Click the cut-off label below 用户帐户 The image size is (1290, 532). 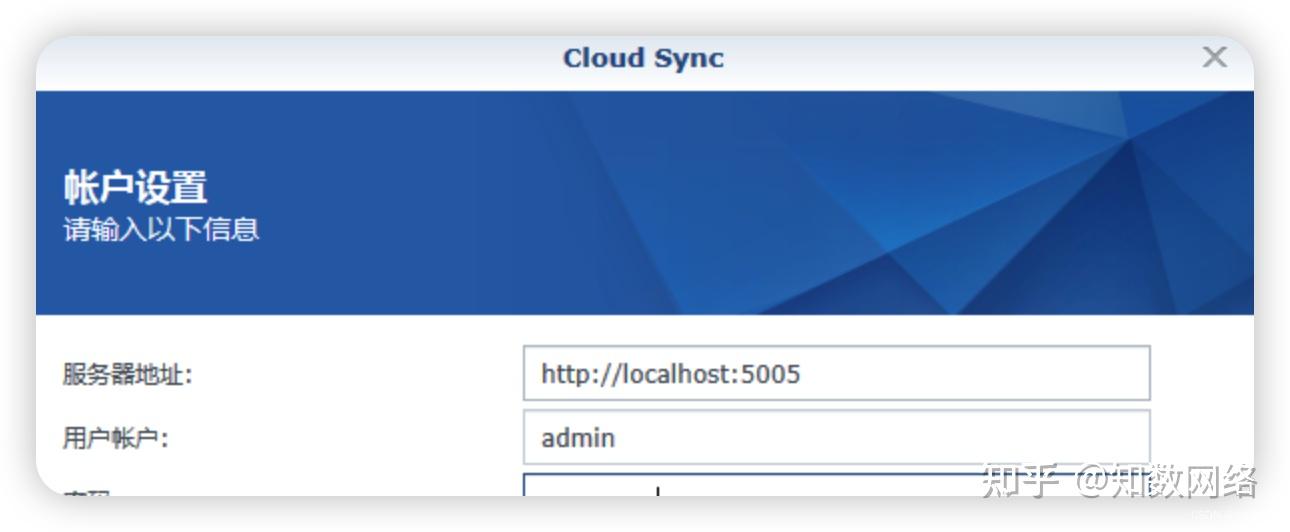tap(86, 492)
